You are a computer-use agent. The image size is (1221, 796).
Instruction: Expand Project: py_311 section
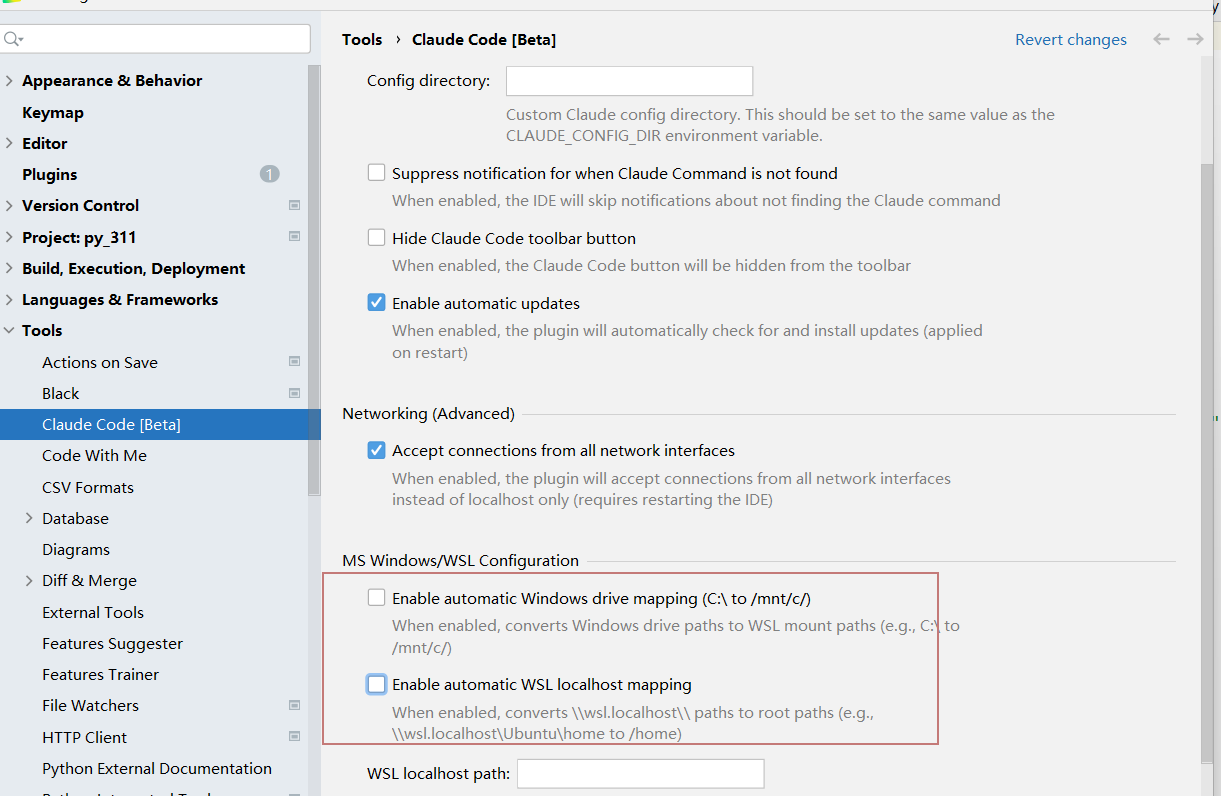point(10,237)
